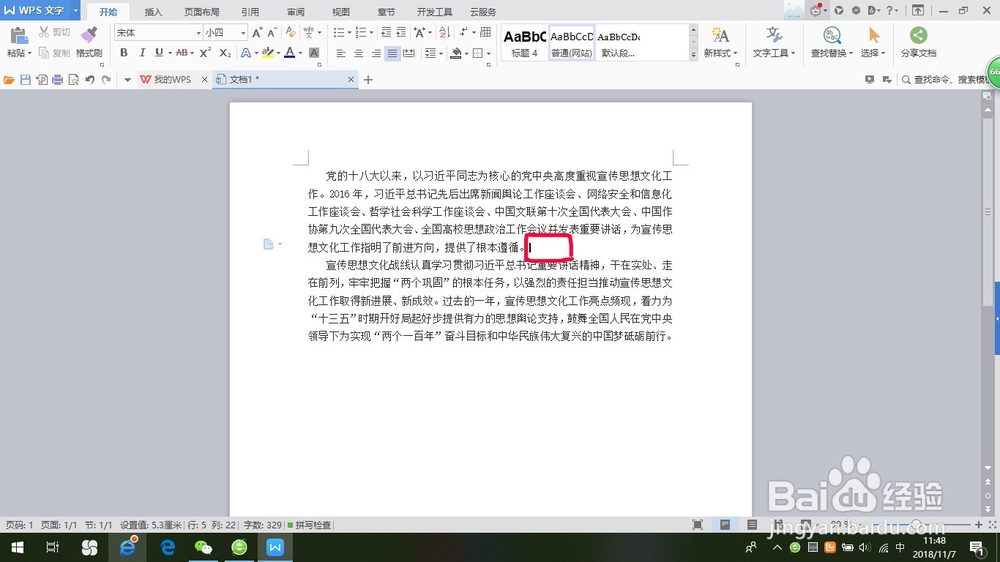Apply character shading gray A icon

314,53
